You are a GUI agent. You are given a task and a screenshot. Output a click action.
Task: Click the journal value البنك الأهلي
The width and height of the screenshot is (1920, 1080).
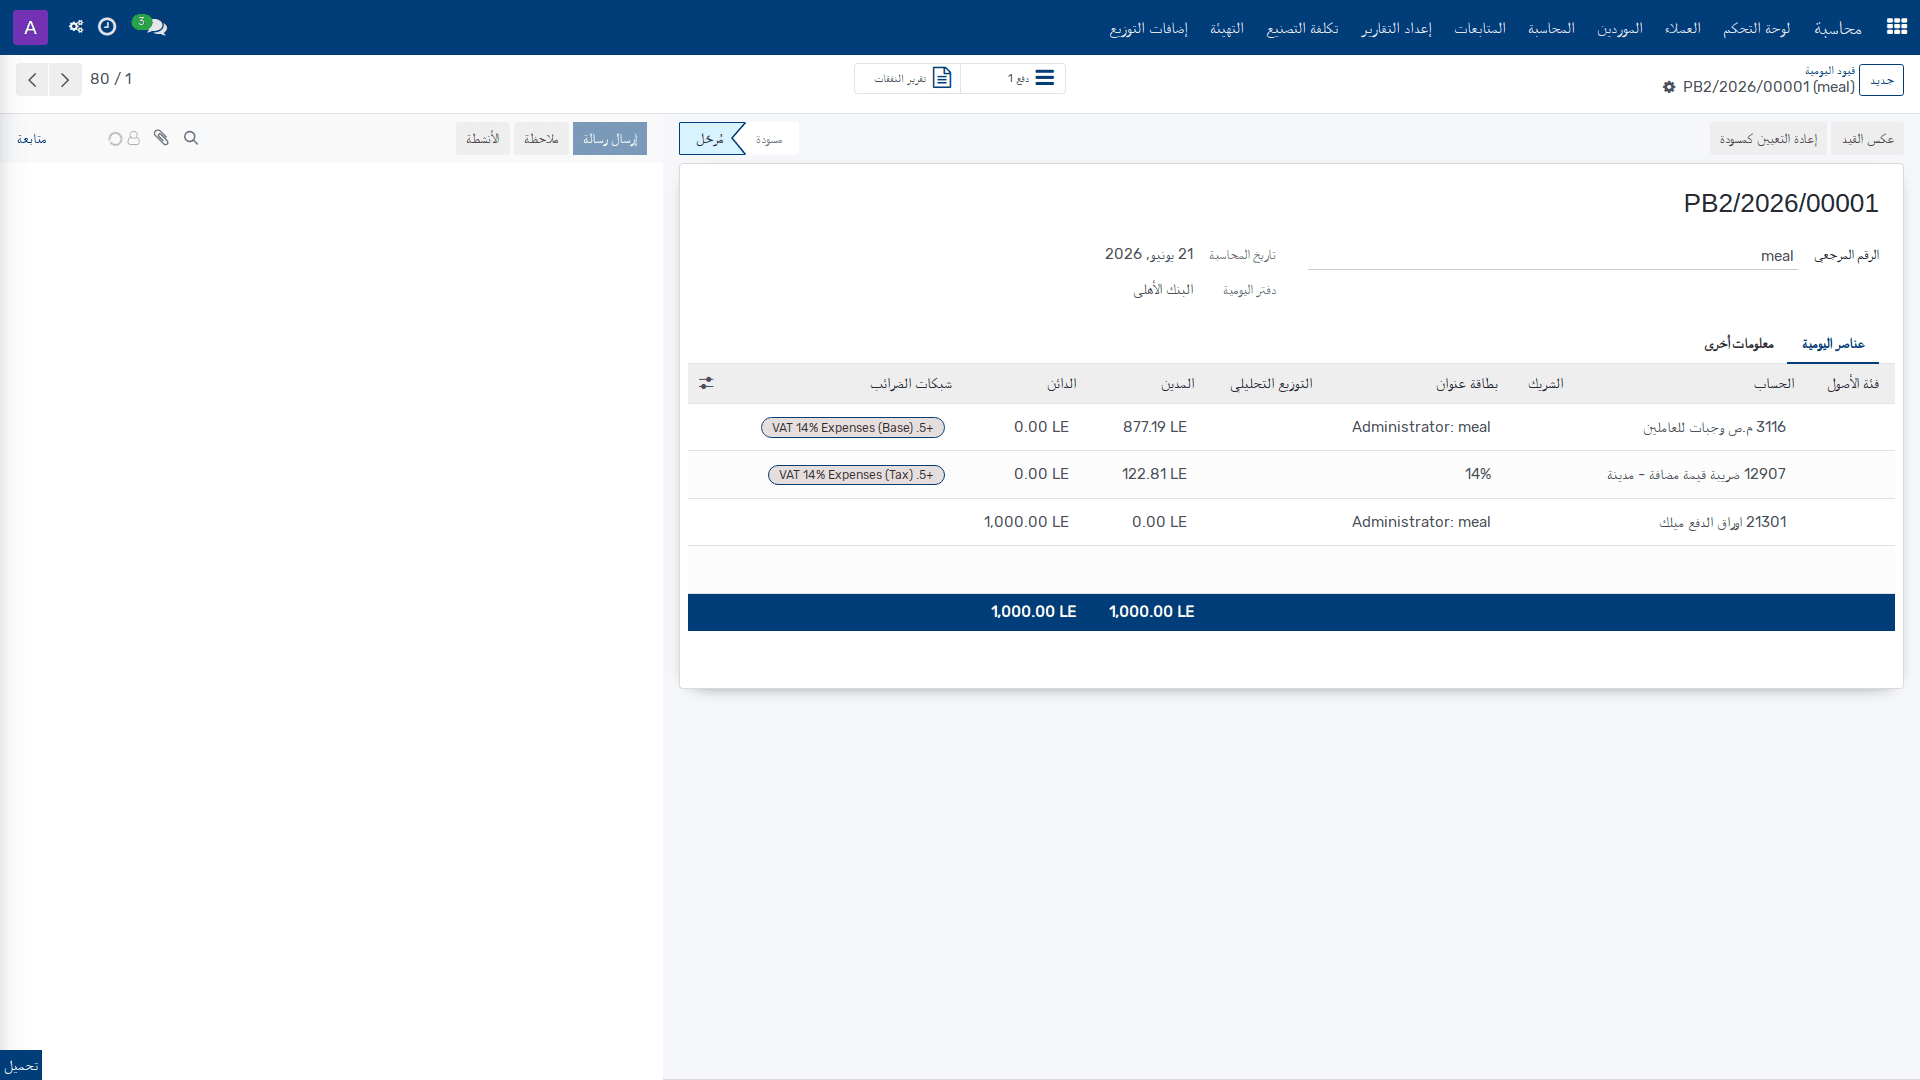point(1163,290)
